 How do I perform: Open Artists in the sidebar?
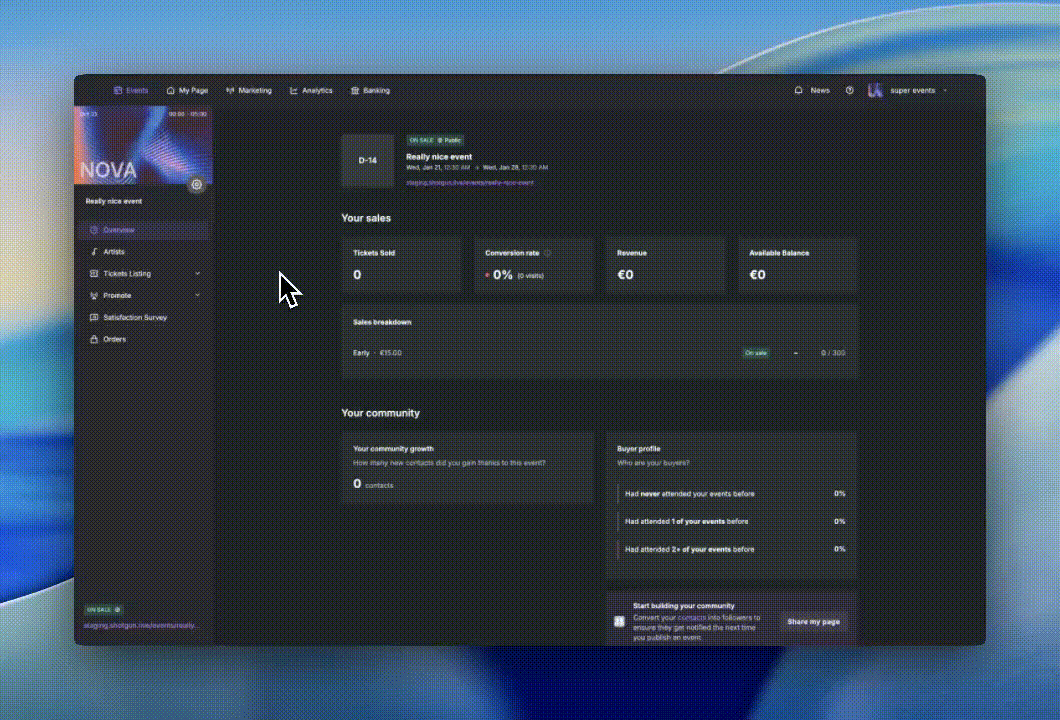pyautogui.click(x=143, y=251)
